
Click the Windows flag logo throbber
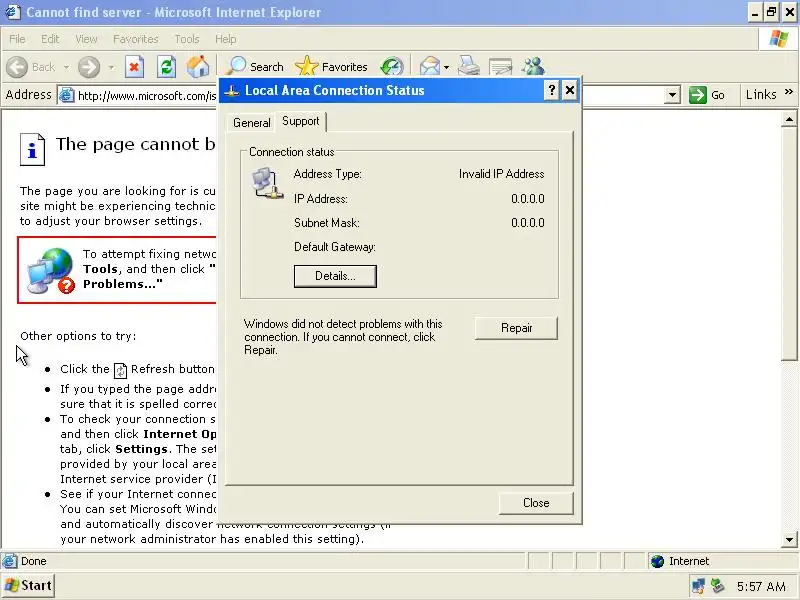779,38
